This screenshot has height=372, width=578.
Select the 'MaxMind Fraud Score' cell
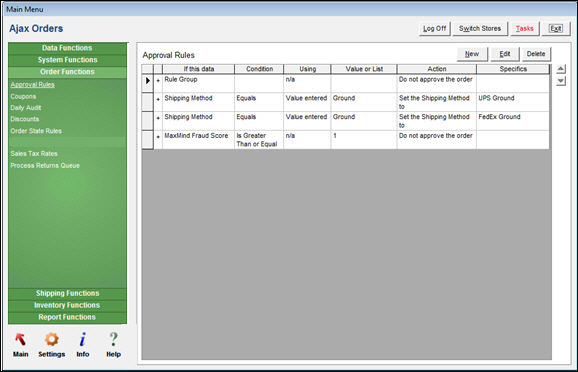click(198, 140)
